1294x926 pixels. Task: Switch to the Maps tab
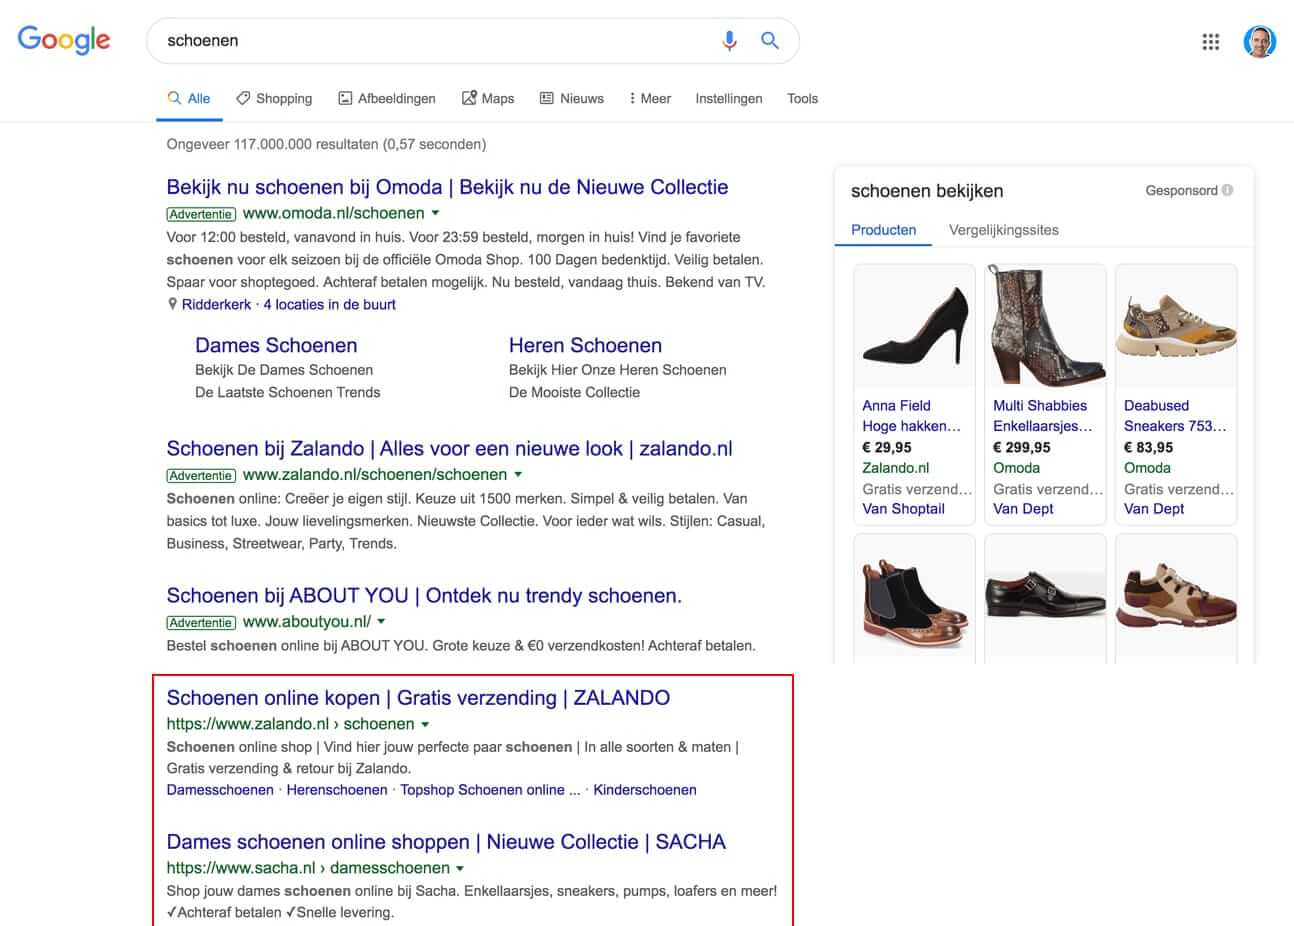488,98
